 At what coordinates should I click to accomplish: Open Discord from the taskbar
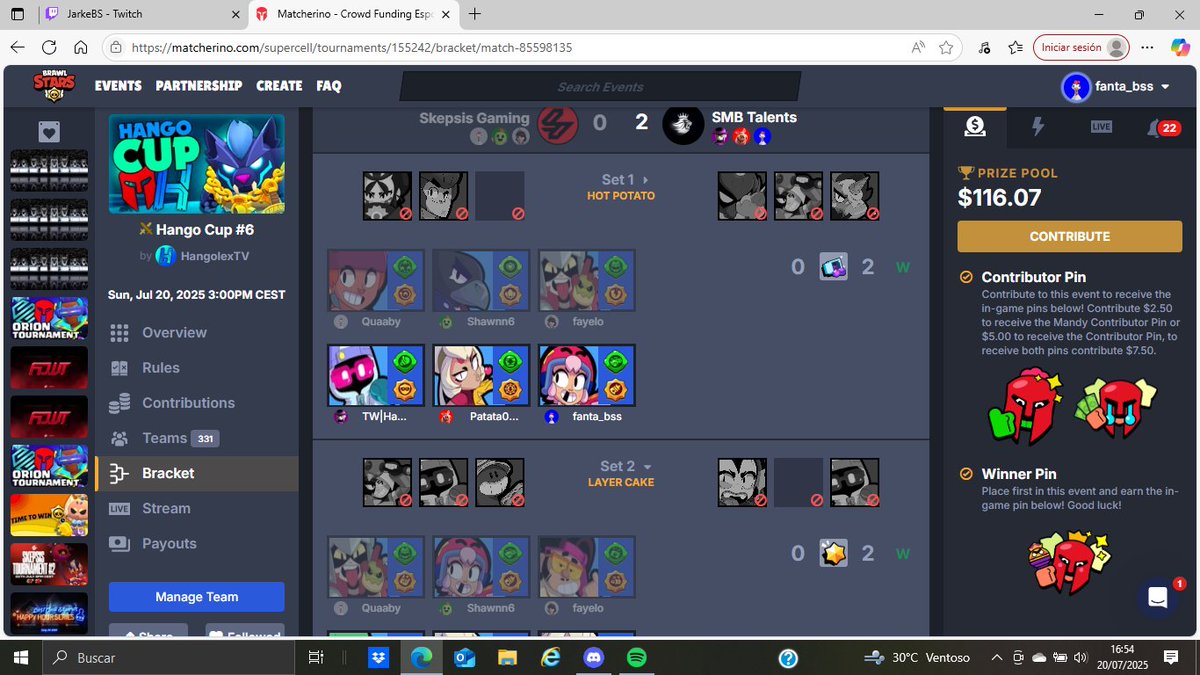(594, 657)
